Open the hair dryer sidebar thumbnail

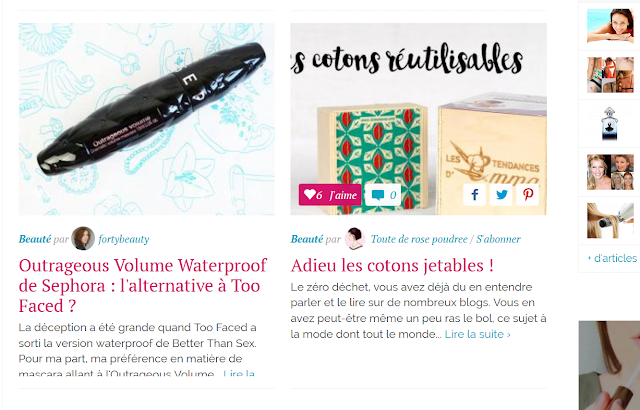tap(610, 220)
